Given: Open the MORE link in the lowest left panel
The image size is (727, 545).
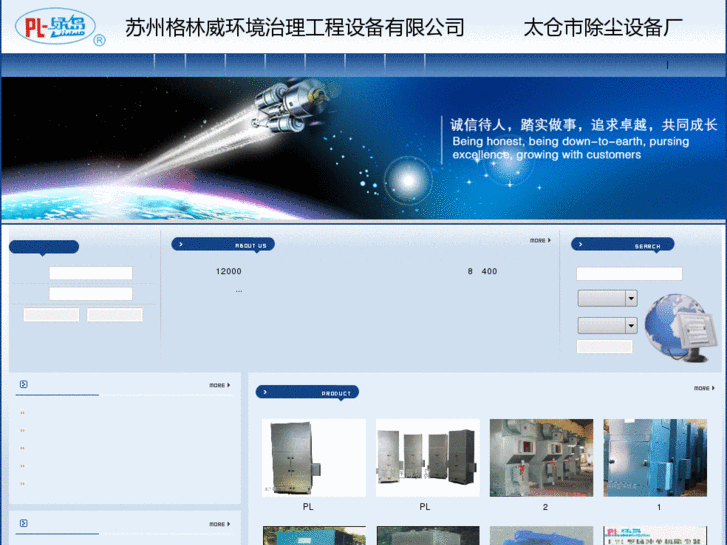Looking at the screenshot, I should tap(219, 524).
